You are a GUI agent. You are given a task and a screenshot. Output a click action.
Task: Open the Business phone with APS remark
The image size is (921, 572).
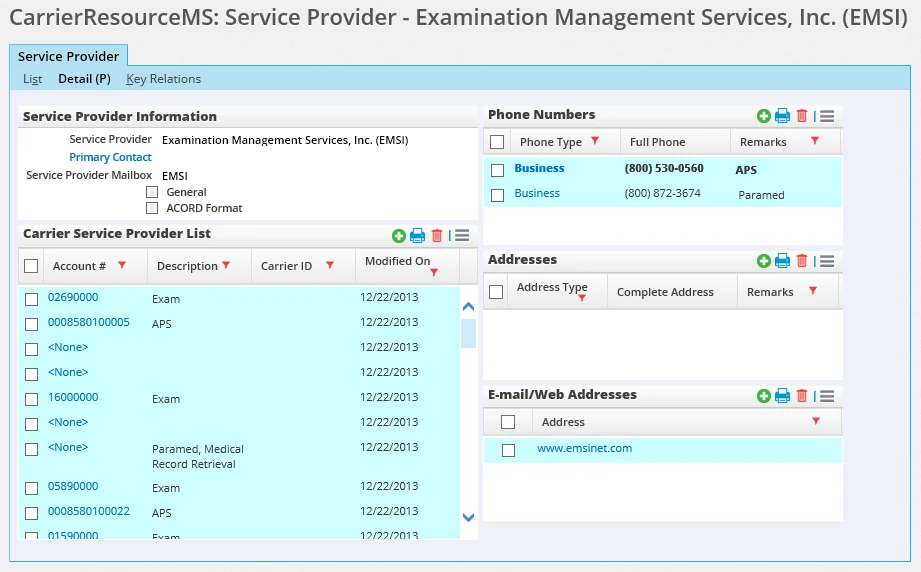[x=539, y=168]
